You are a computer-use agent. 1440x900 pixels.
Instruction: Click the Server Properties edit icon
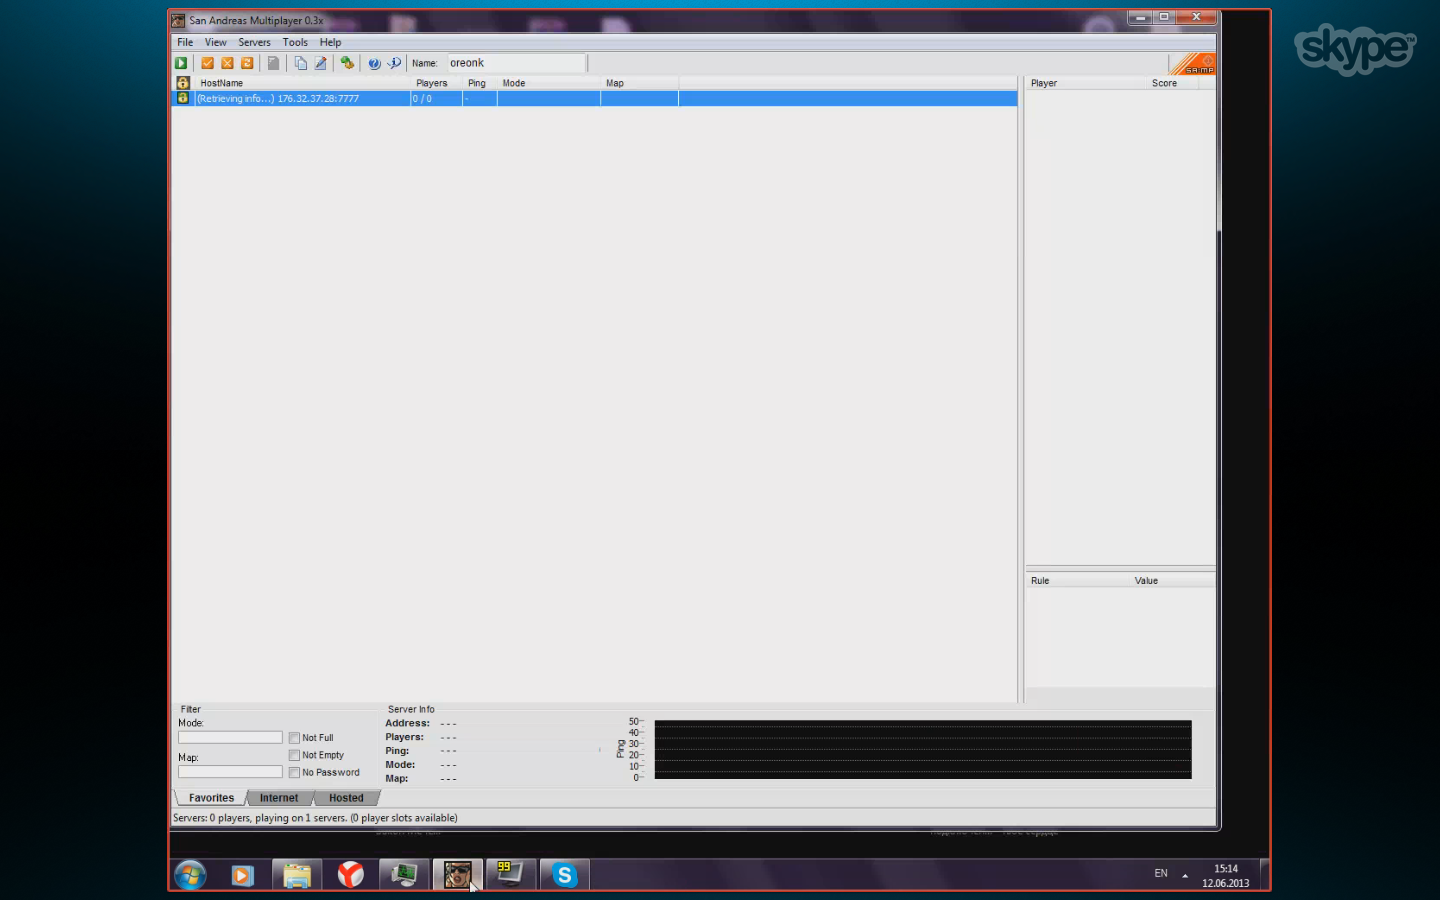(x=320, y=63)
